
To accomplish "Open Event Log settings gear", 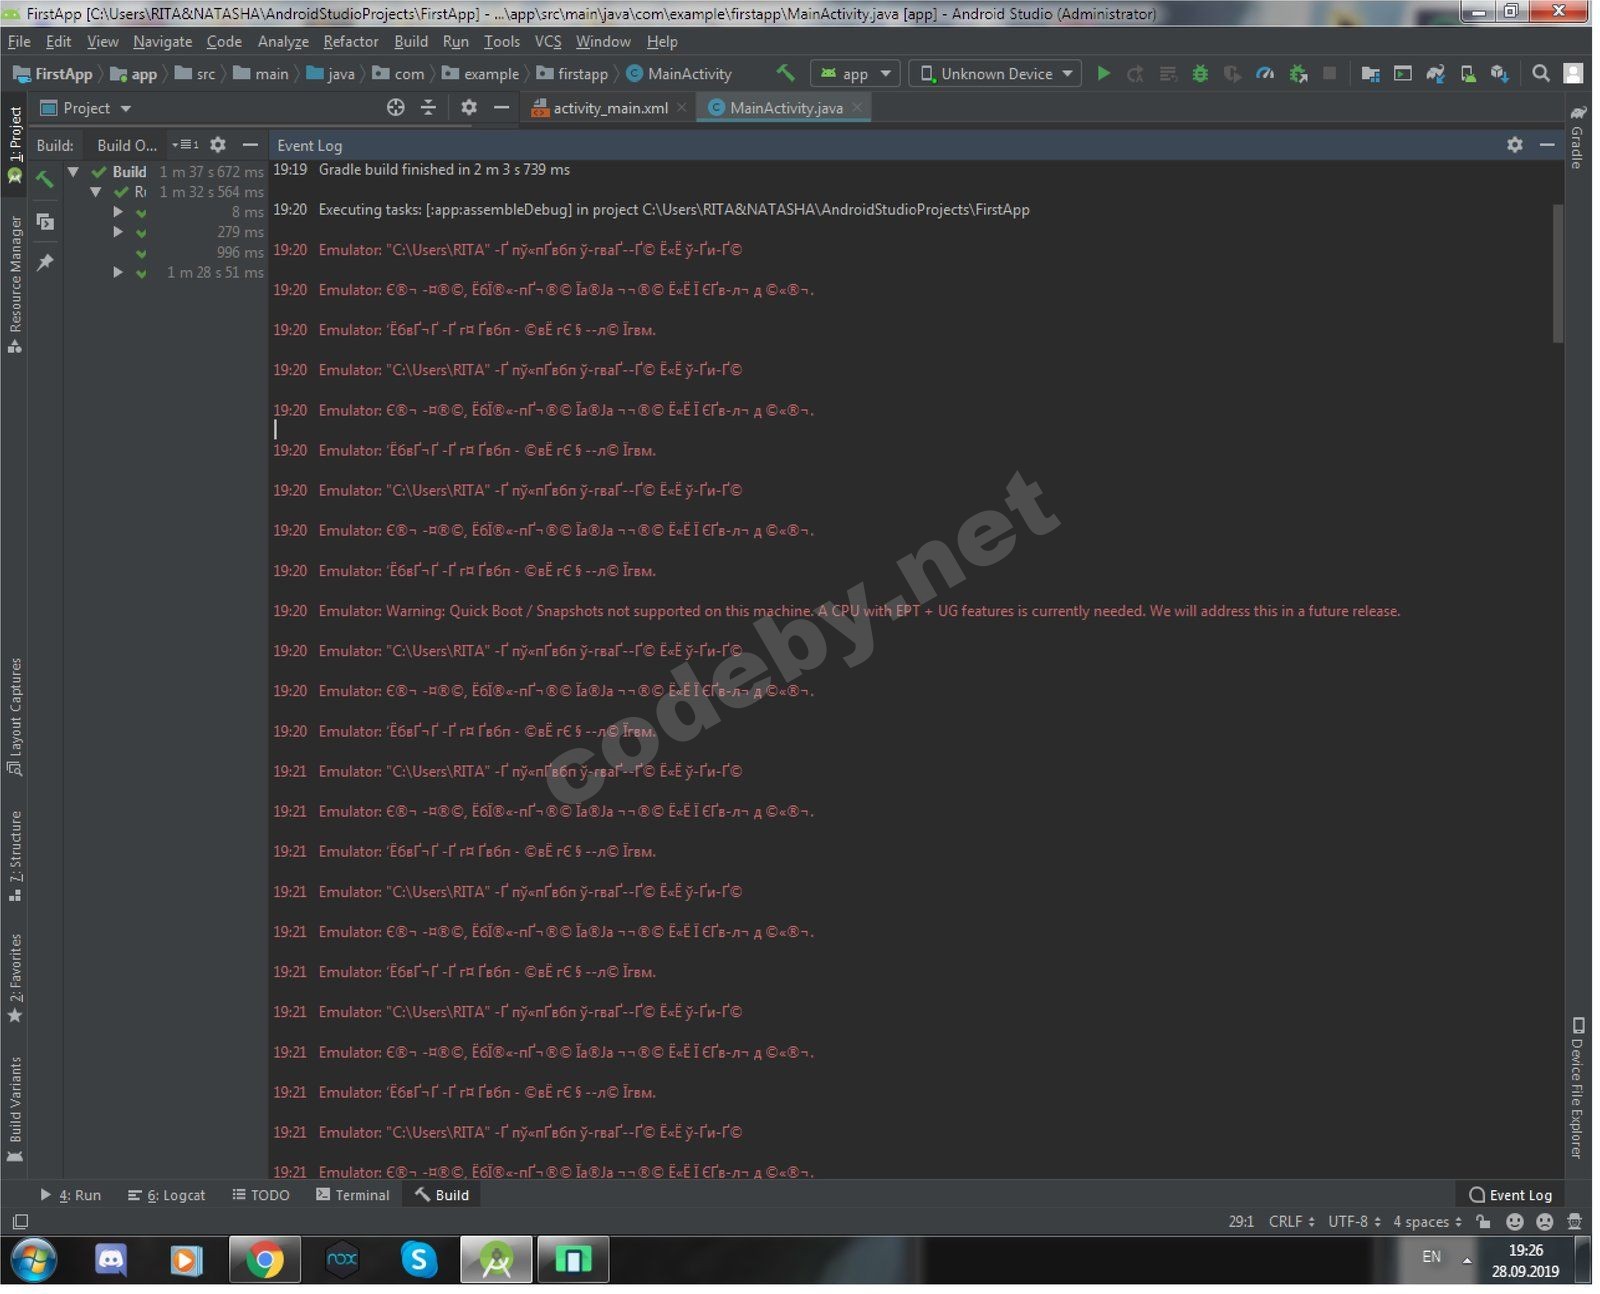I will (1515, 145).
